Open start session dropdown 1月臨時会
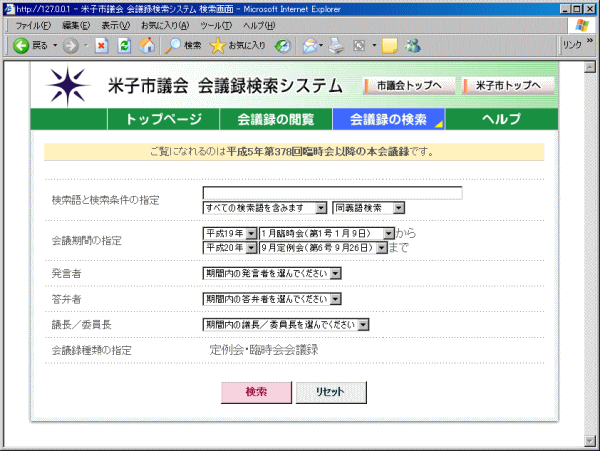This screenshot has height=451, width=600. 327,233
